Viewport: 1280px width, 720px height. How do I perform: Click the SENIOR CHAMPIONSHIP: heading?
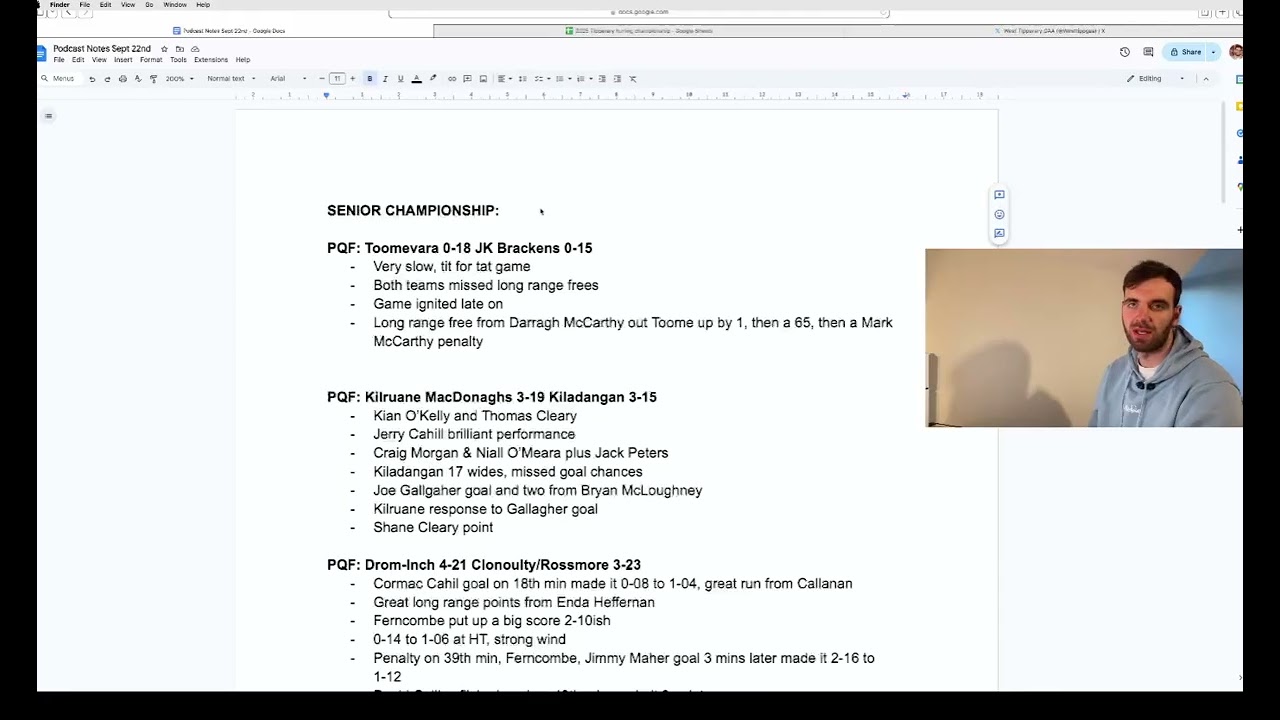point(413,211)
